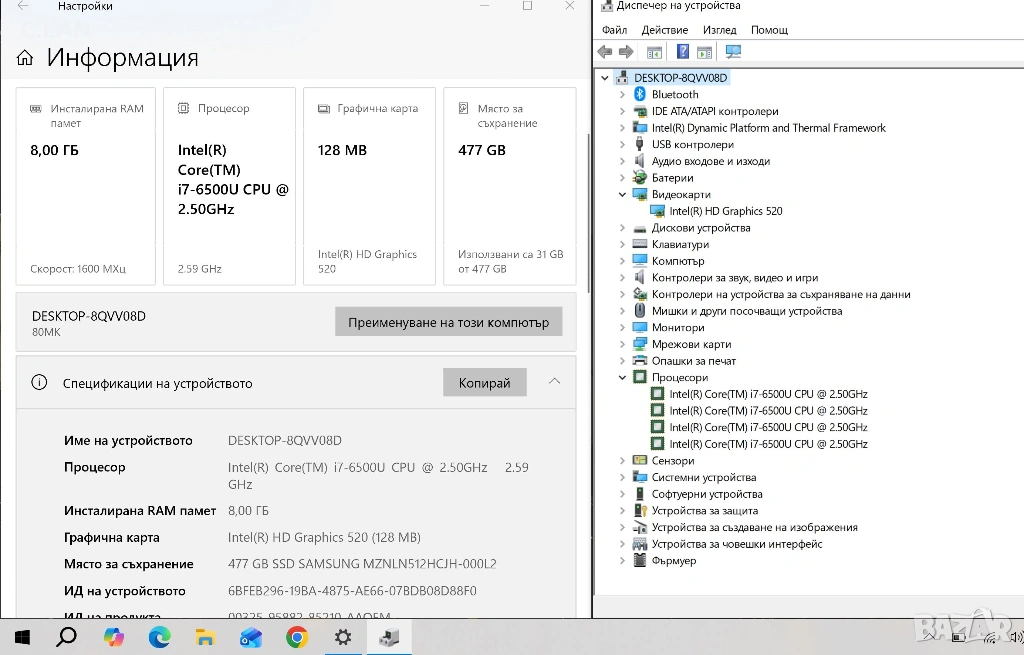Click the Help icon in Device Manager toolbar
1024x655 pixels.
pyautogui.click(x=683, y=52)
